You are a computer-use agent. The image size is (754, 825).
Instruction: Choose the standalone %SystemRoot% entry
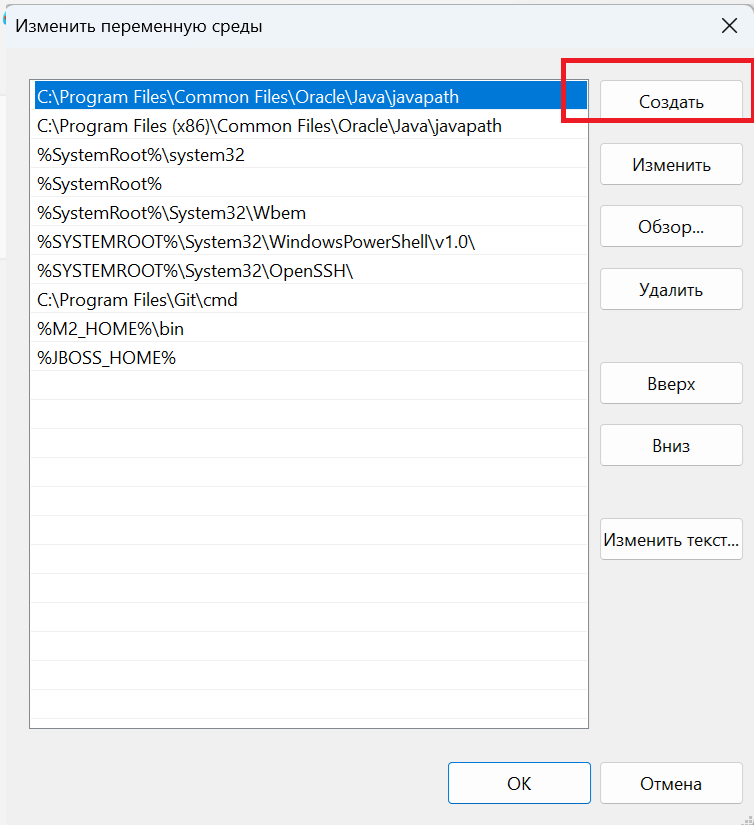point(99,184)
